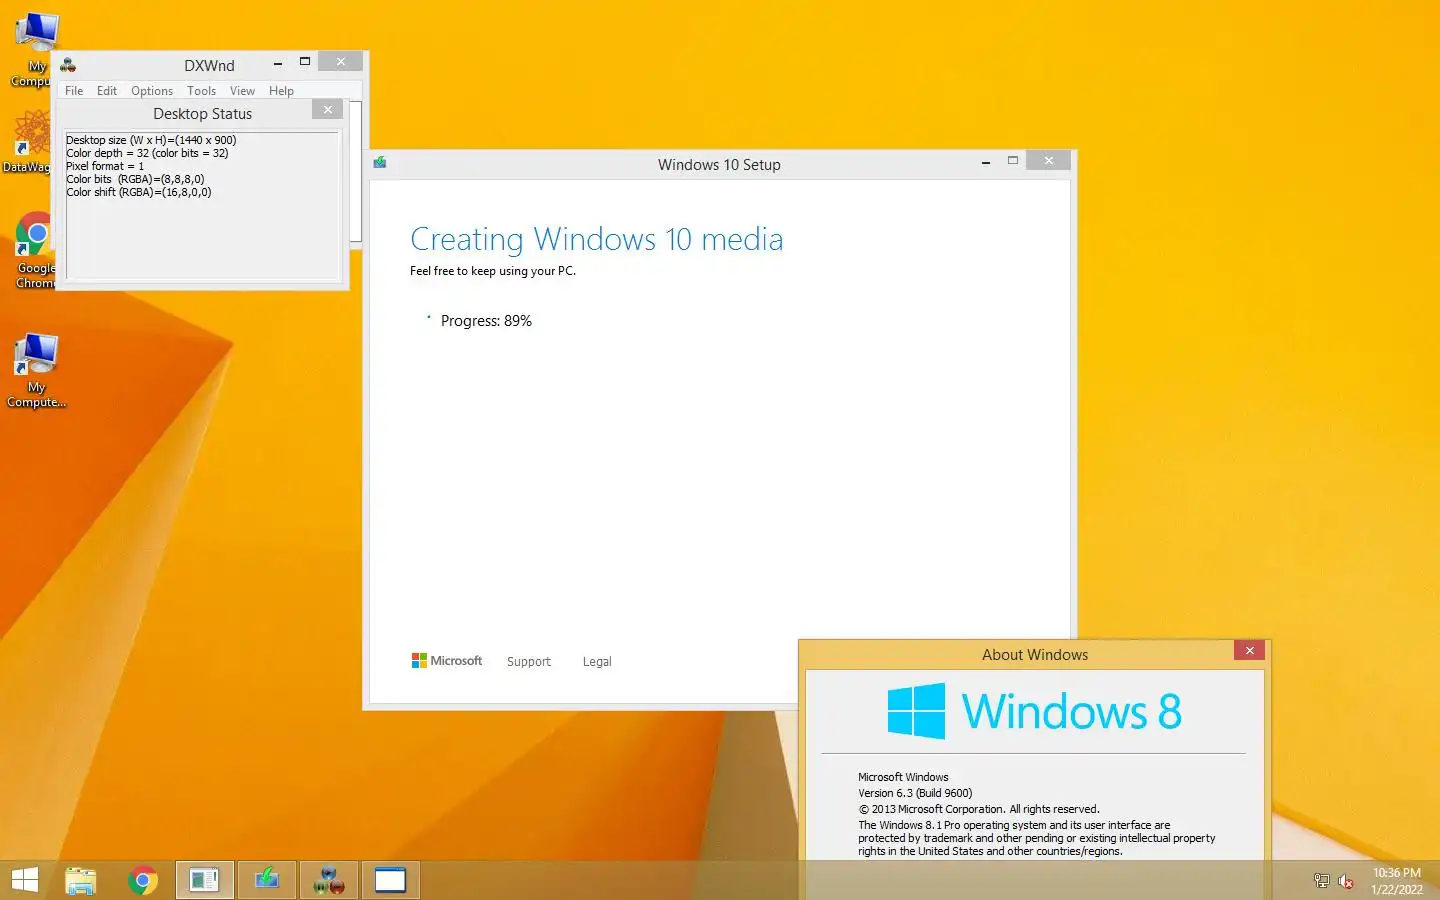Close the About Windows dialog
The width and height of the screenshot is (1440, 900).
point(1249,650)
